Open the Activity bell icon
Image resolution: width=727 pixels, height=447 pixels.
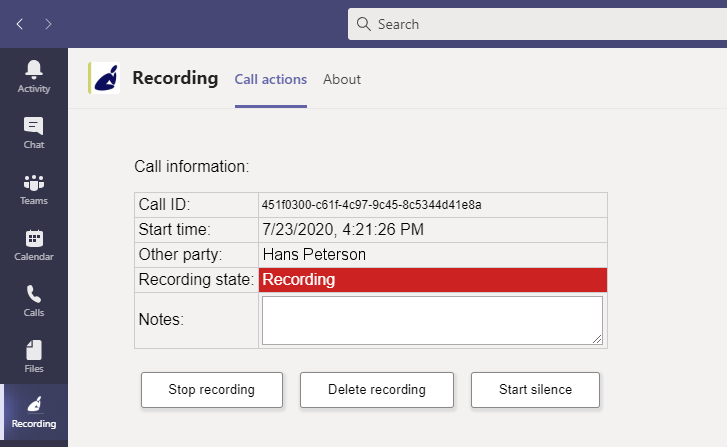pos(34,70)
